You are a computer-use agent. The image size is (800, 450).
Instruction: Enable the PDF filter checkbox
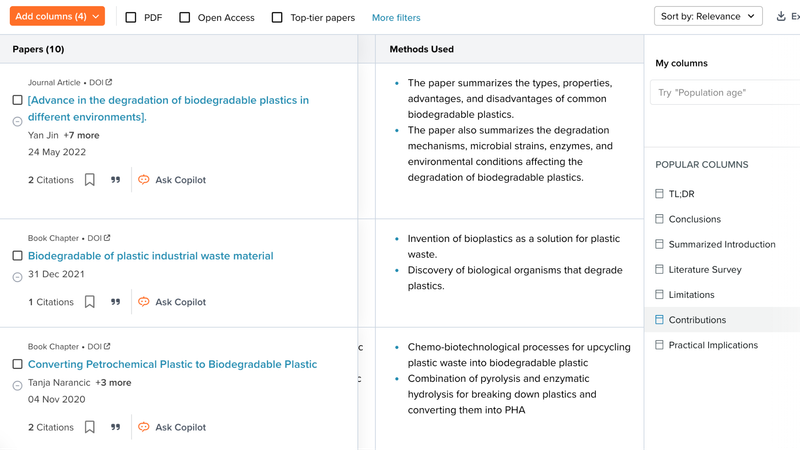click(131, 18)
